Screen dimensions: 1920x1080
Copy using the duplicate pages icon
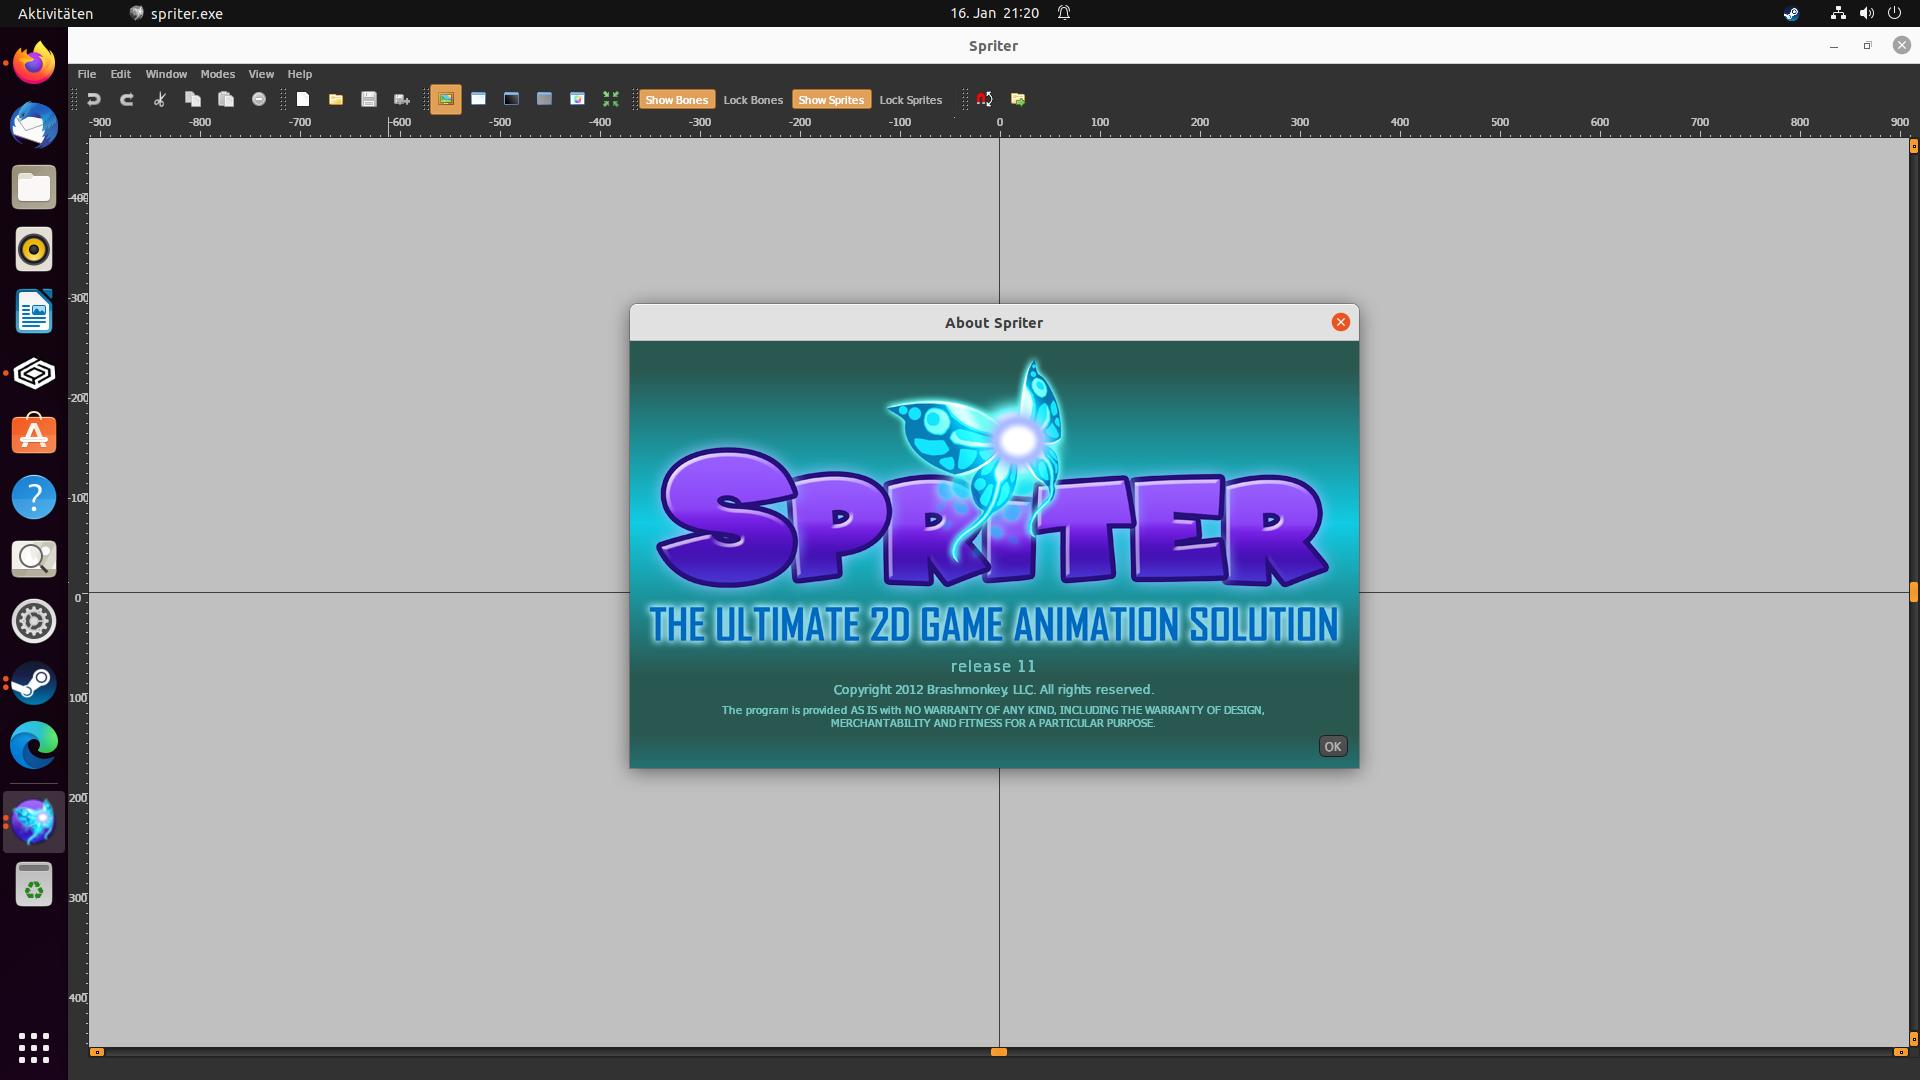click(192, 99)
